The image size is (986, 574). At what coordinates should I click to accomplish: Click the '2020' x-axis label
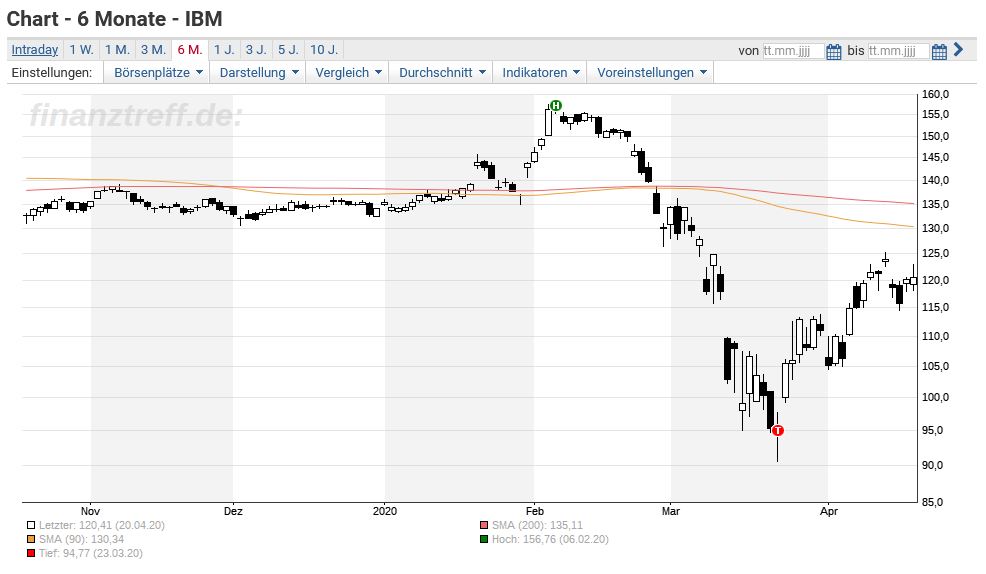(385, 511)
